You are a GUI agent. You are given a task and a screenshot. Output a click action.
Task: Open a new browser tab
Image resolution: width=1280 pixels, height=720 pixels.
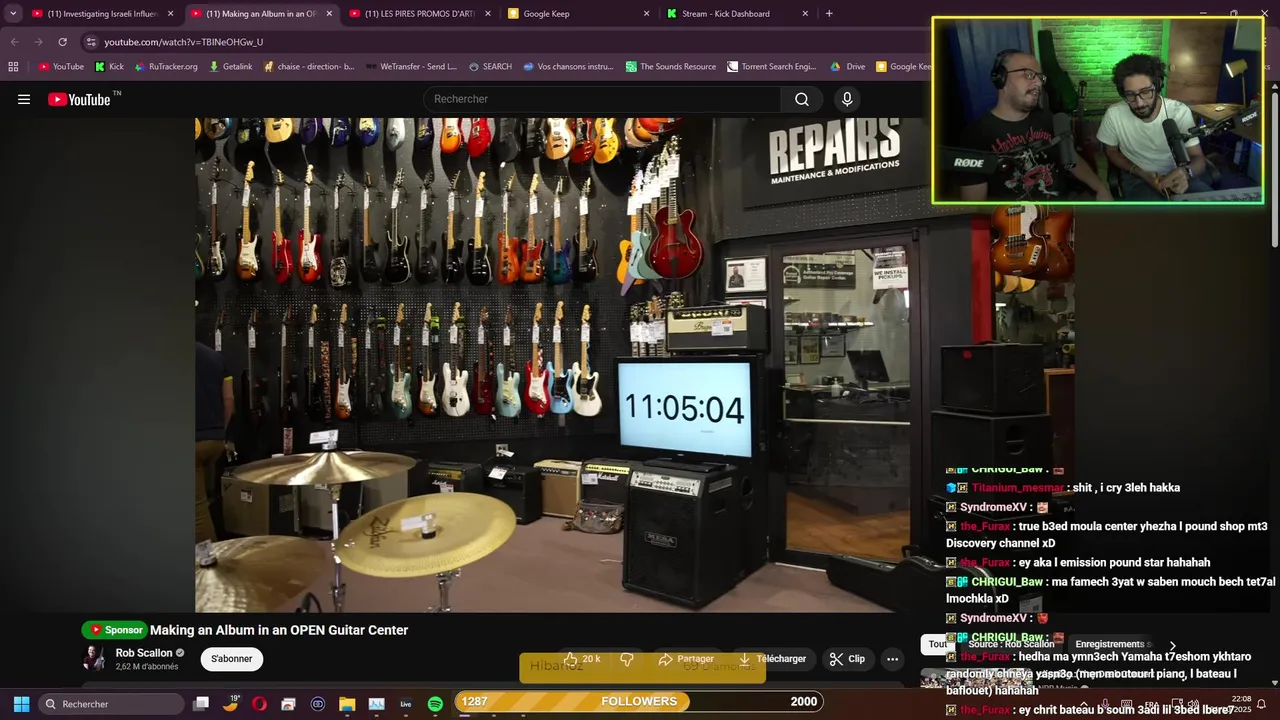coord(829,14)
